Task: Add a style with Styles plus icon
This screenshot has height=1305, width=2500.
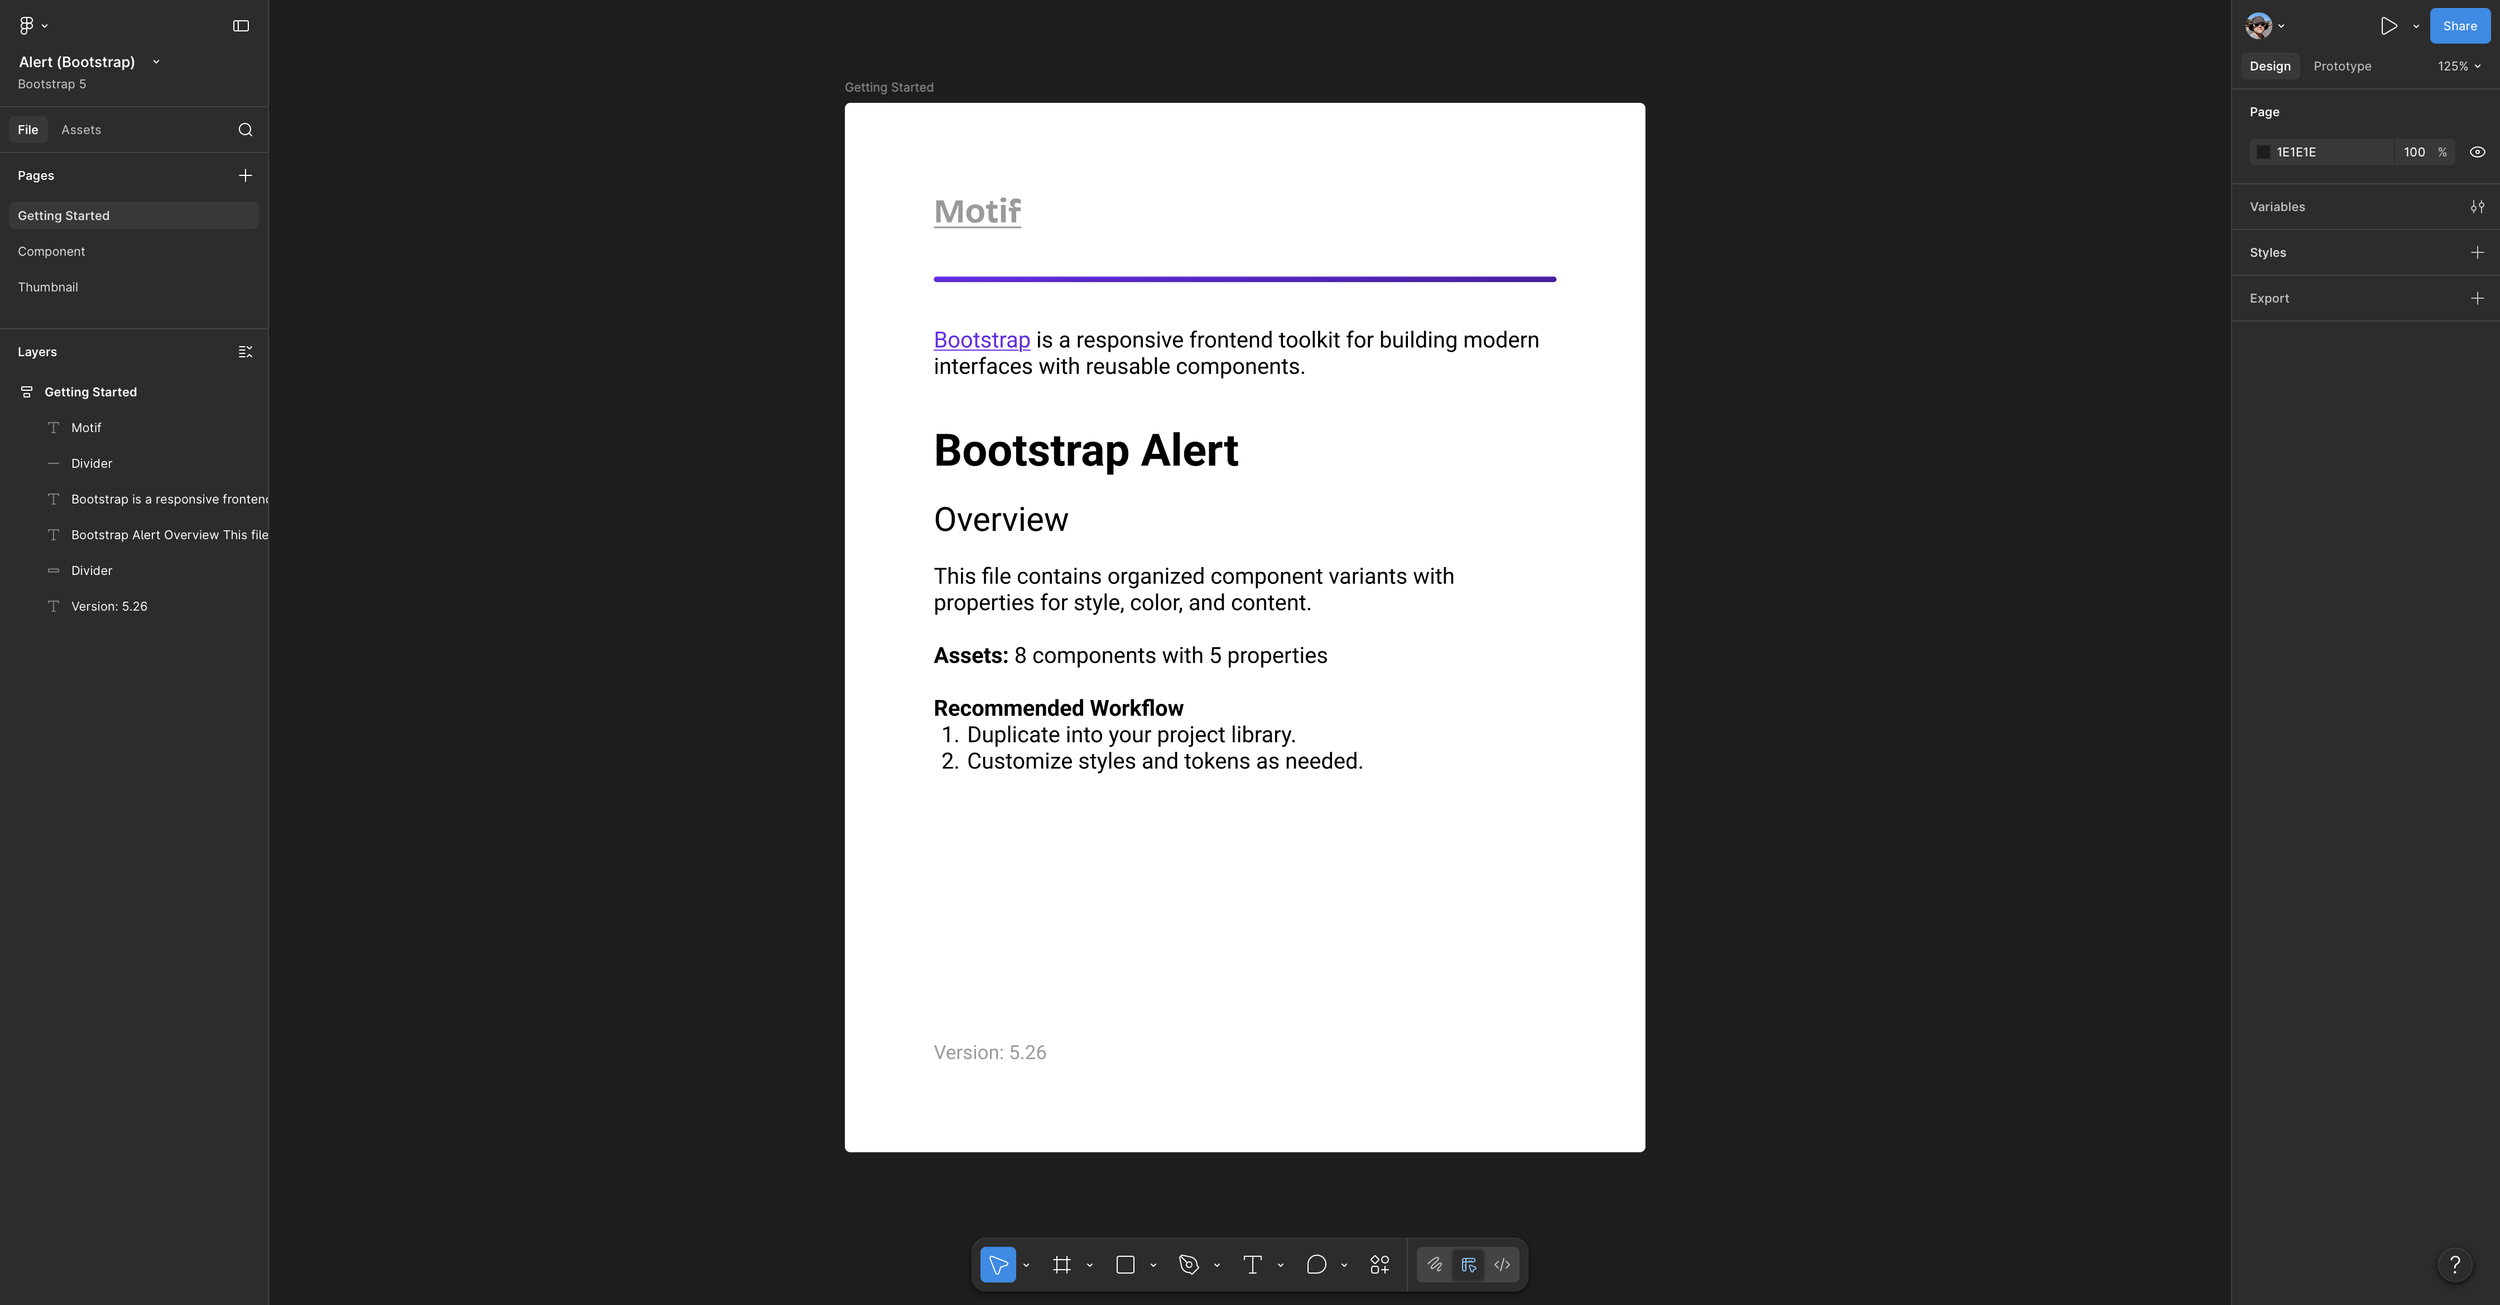Action: tap(2477, 253)
